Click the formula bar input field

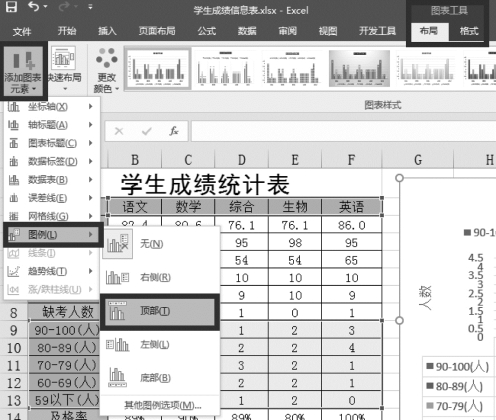click(343, 131)
